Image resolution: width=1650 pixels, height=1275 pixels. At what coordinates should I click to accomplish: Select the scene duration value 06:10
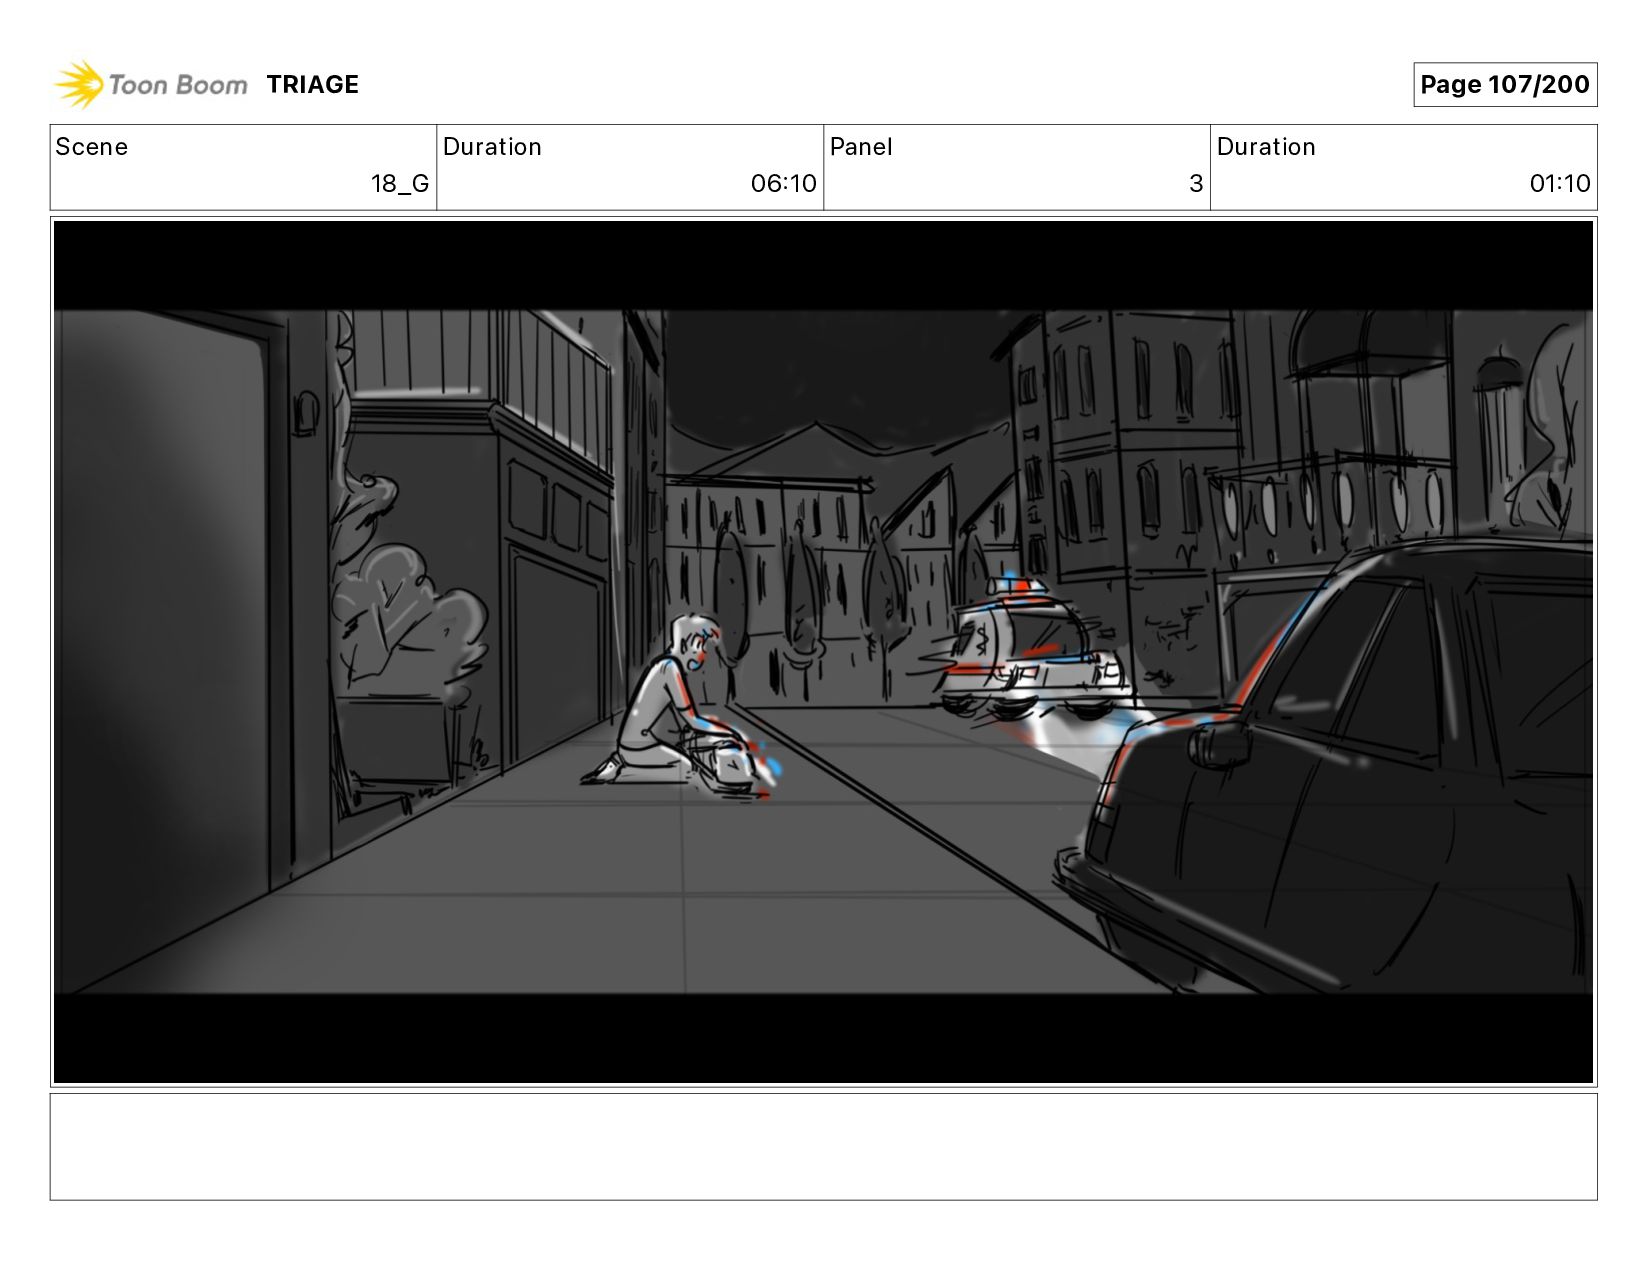pos(784,184)
